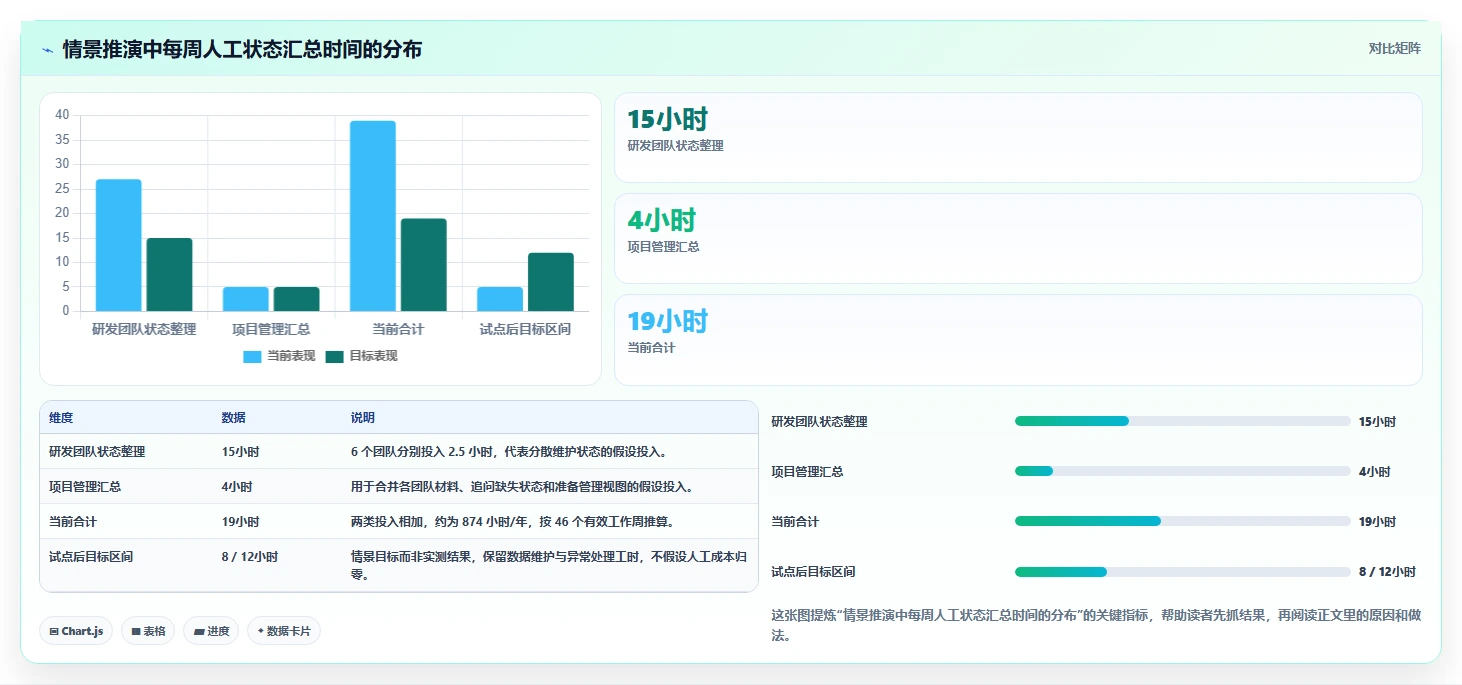Select the 15小时 data card
The height and width of the screenshot is (685, 1462).
[x=1018, y=138]
